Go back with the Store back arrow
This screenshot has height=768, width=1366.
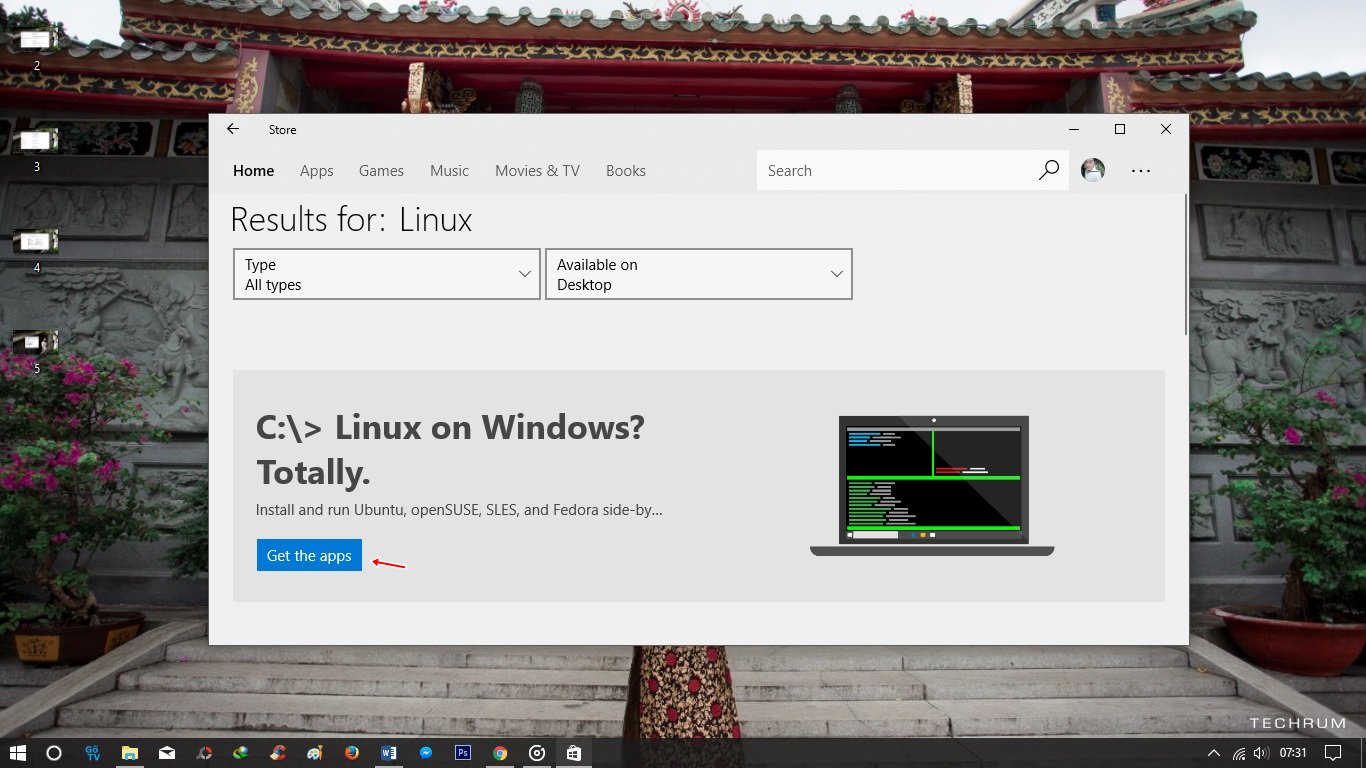point(233,129)
